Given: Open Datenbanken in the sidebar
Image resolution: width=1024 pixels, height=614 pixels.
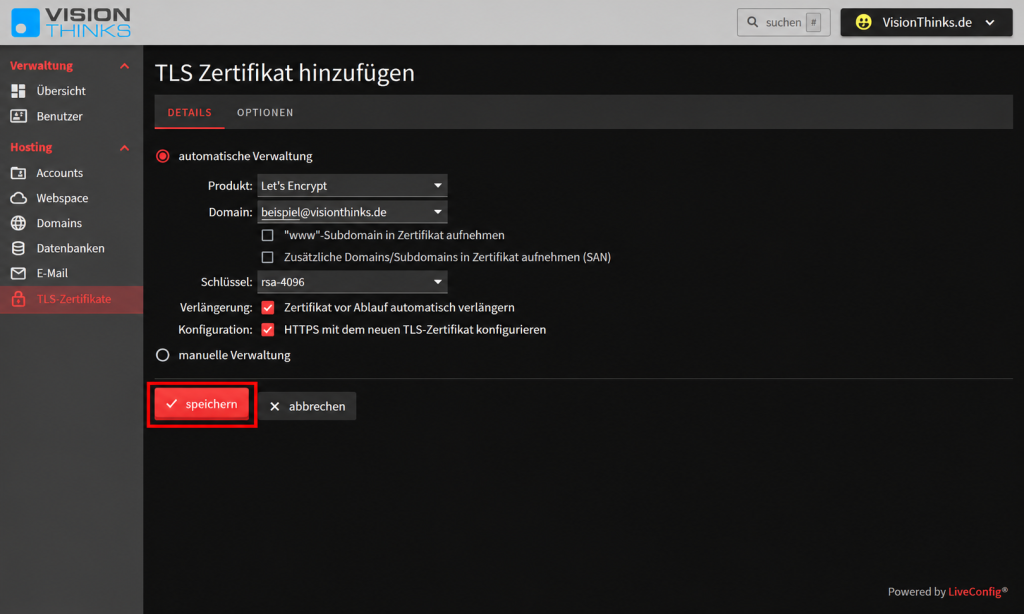Looking at the screenshot, I should tap(71, 248).
